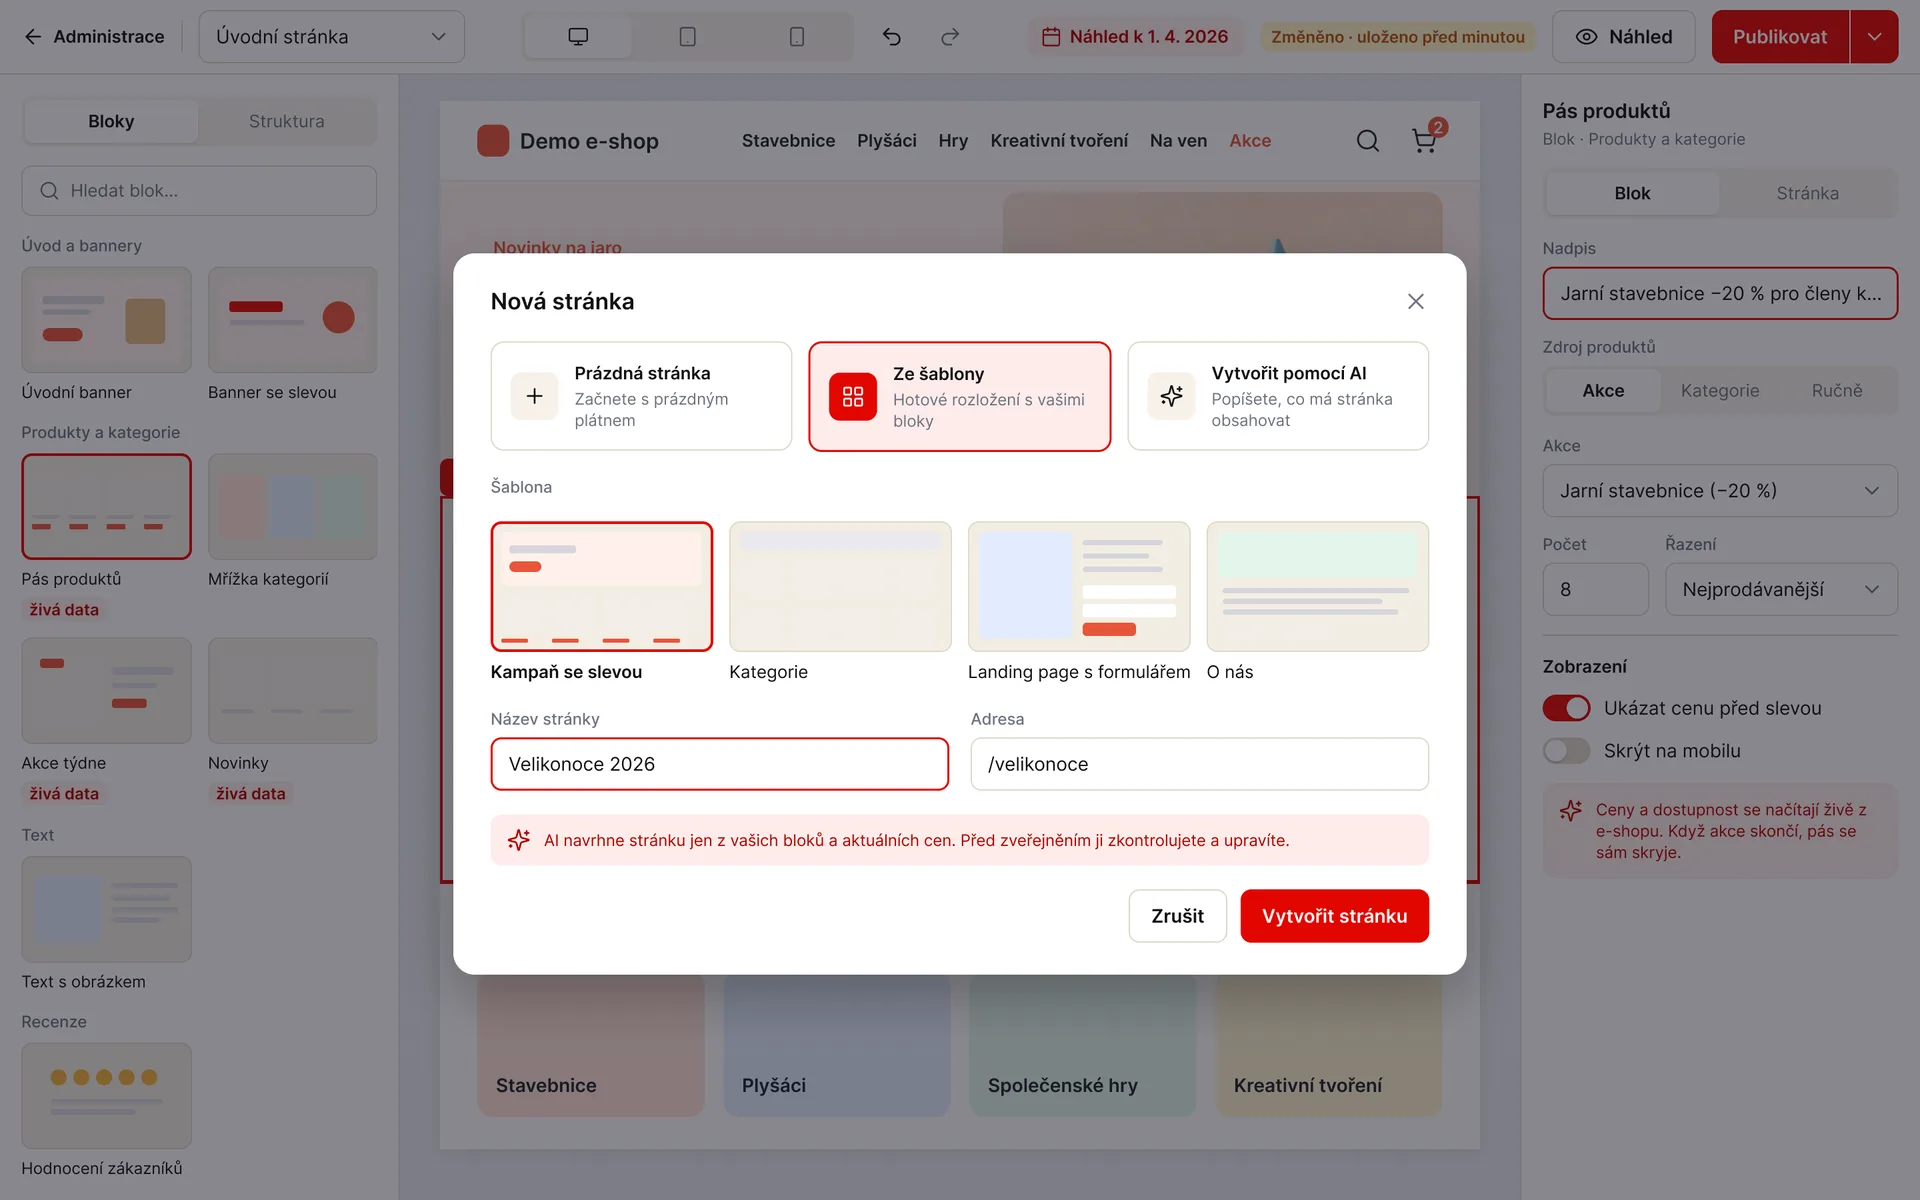Open Akce dropdown Jarní stavebnice (−20 %)

1720,491
